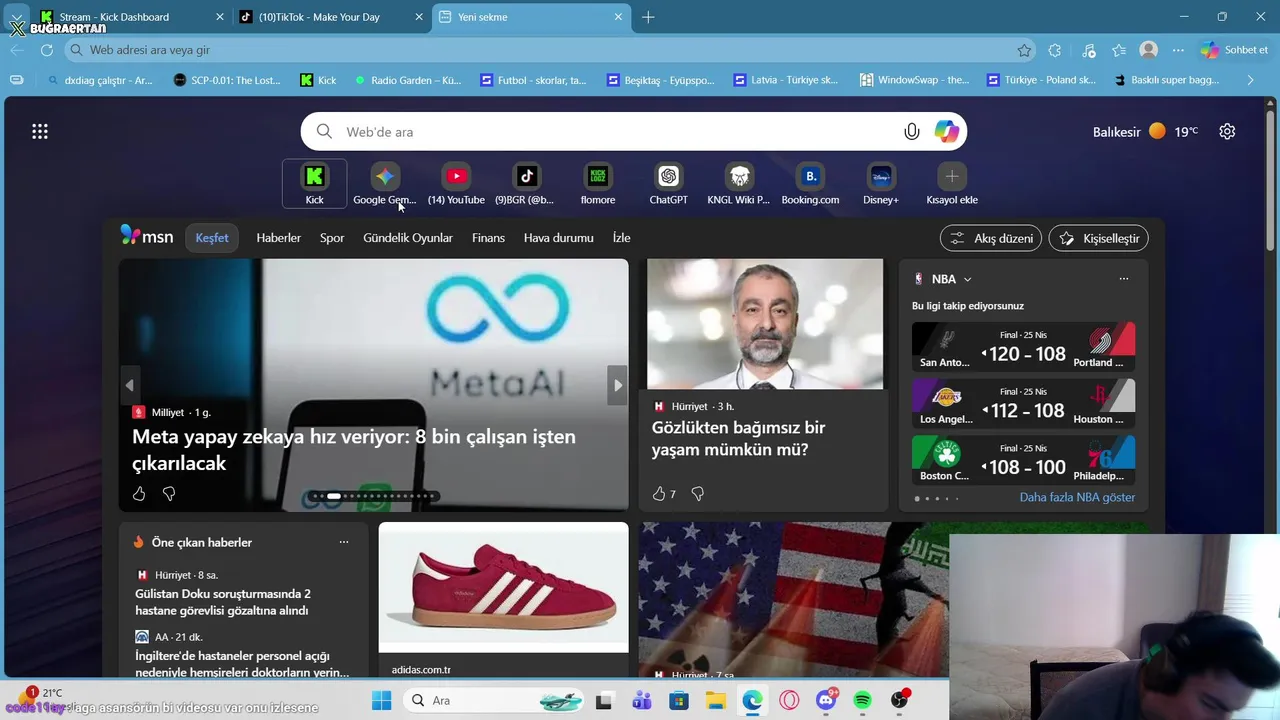The width and height of the screenshot is (1280, 720).
Task: Select the Spor MSN tab
Action: pyautogui.click(x=332, y=238)
